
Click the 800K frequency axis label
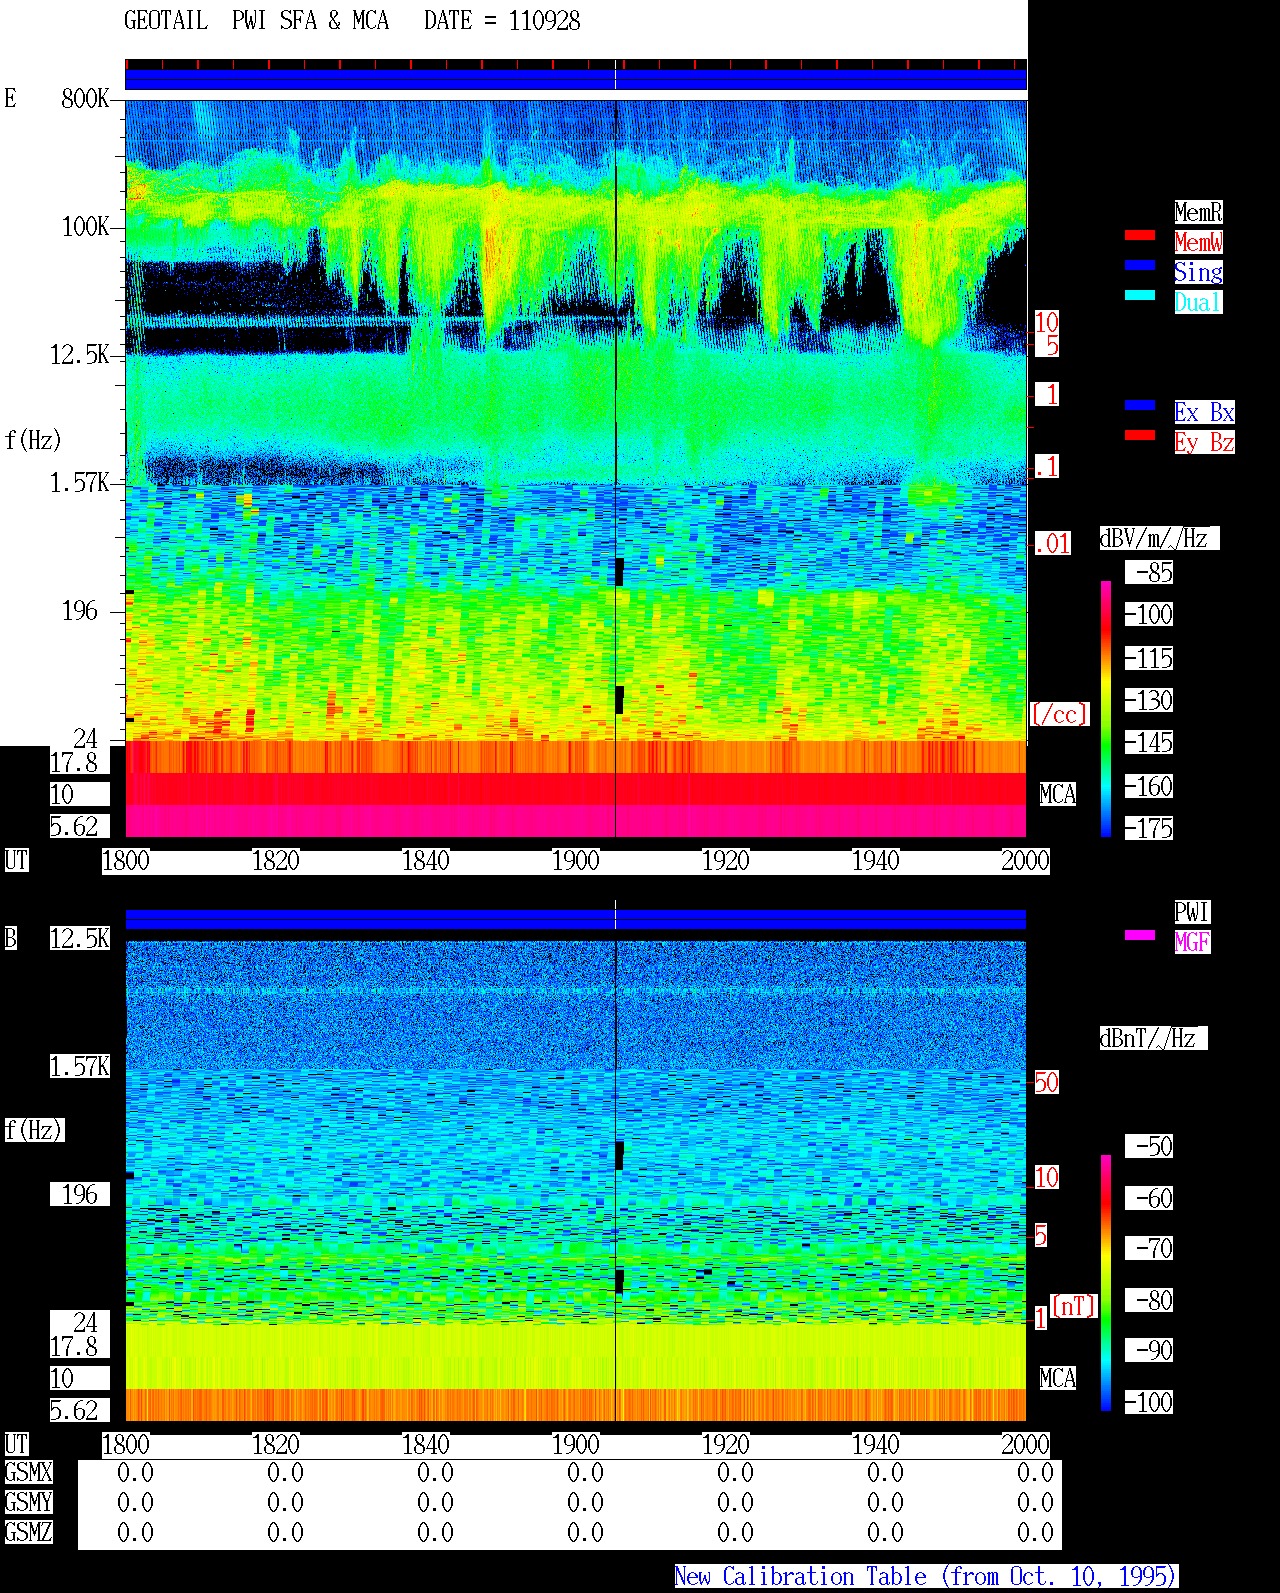pyautogui.click(x=85, y=98)
